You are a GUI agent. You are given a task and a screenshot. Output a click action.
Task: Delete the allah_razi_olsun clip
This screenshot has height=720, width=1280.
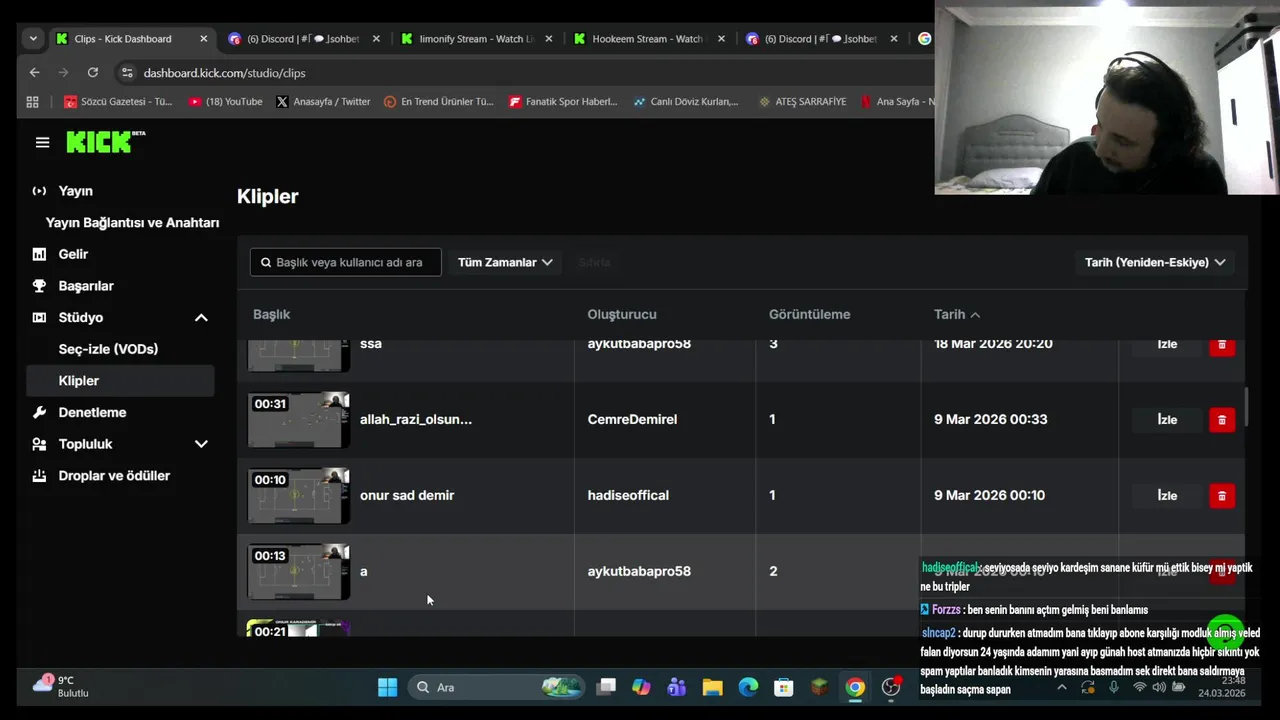(1222, 420)
